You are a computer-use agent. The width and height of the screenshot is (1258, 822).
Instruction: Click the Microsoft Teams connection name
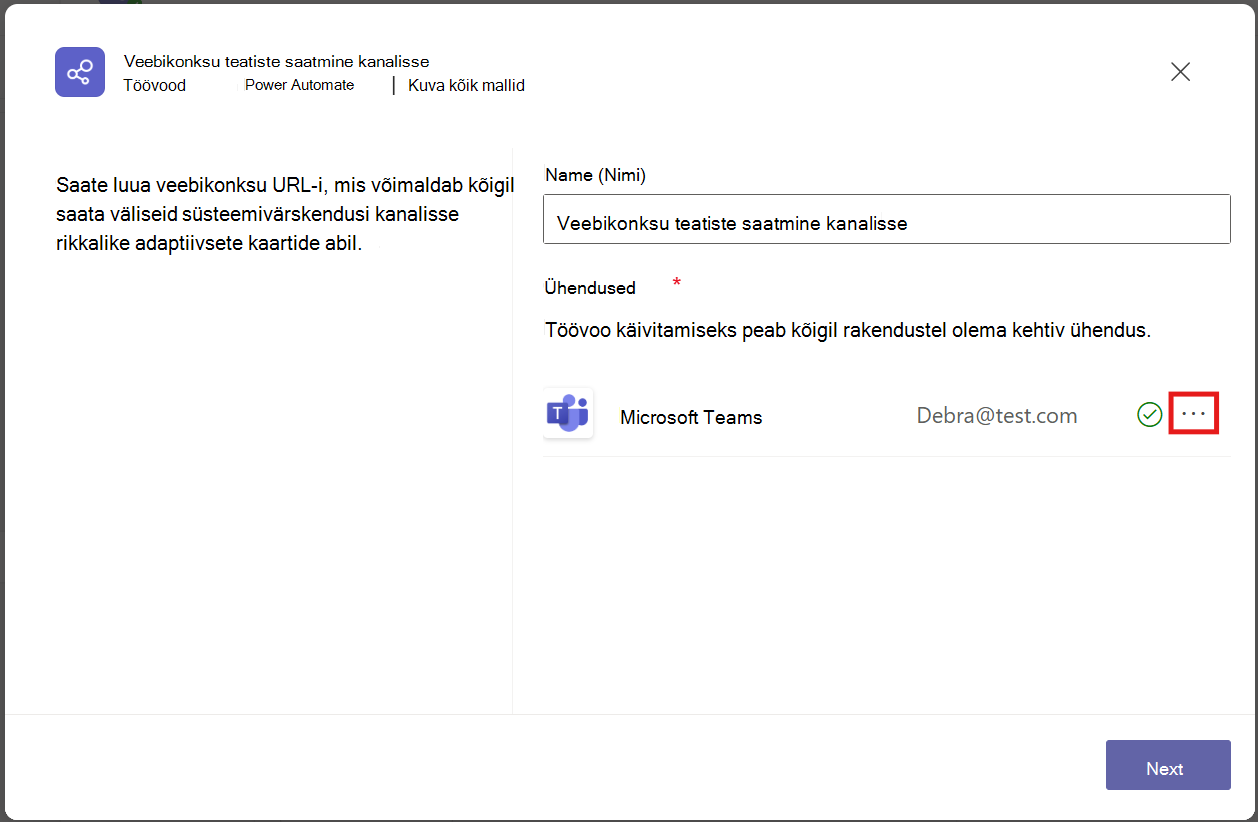(x=691, y=417)
